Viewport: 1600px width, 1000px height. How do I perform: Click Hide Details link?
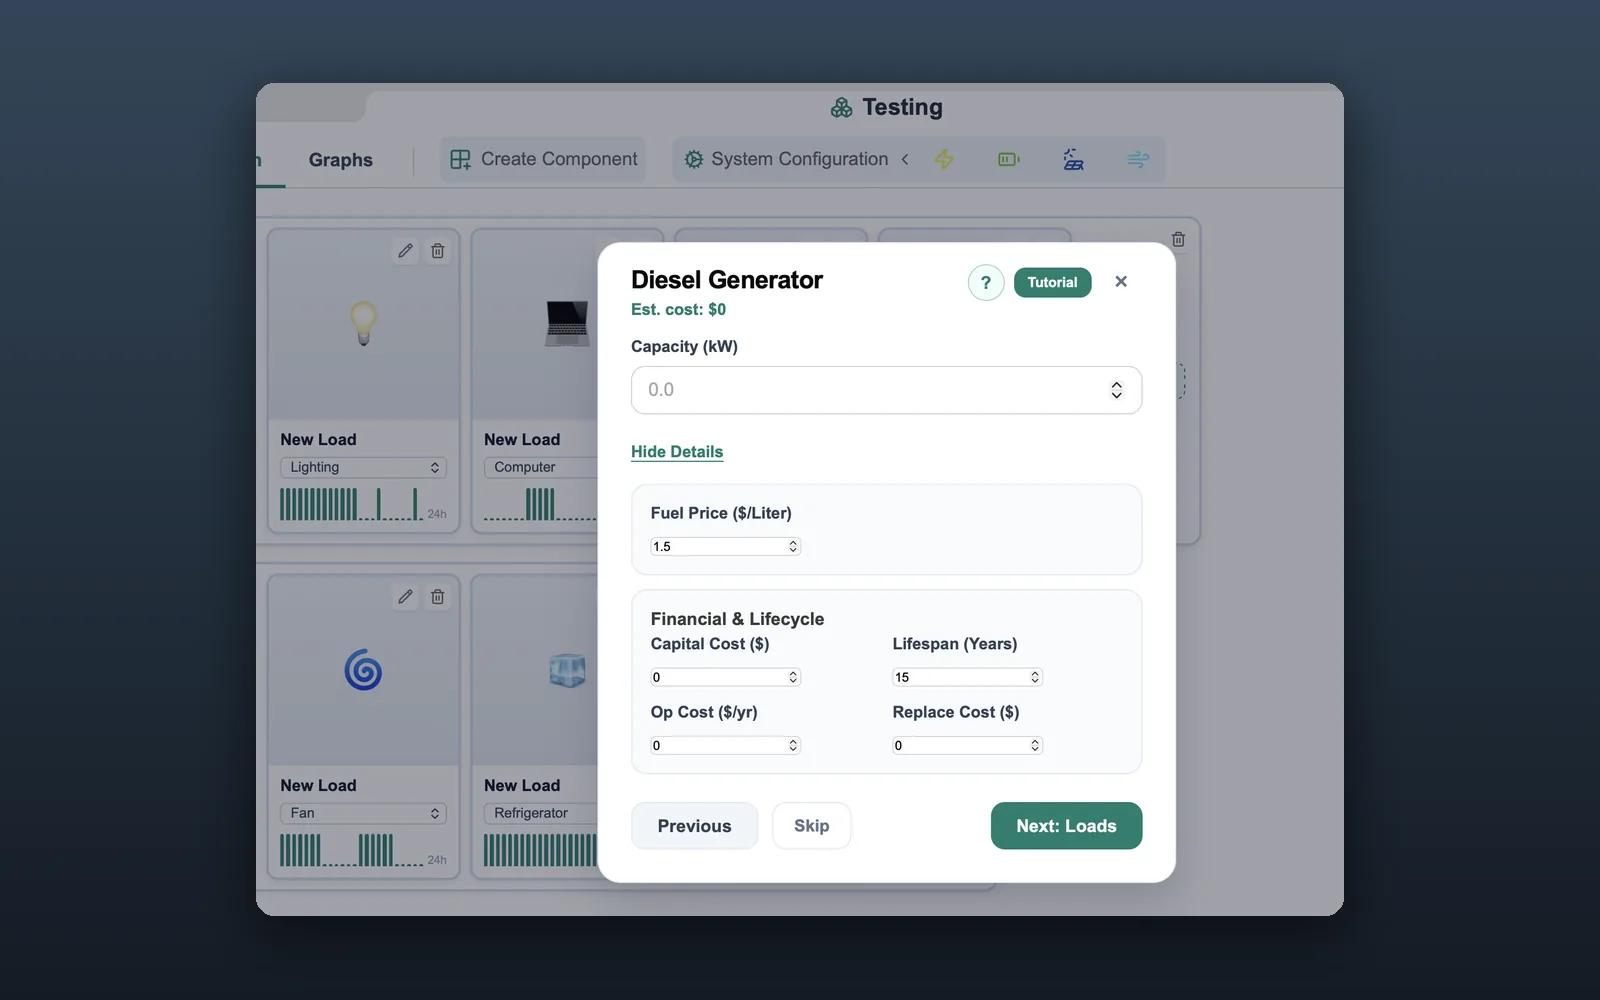[x=677, y=452]
